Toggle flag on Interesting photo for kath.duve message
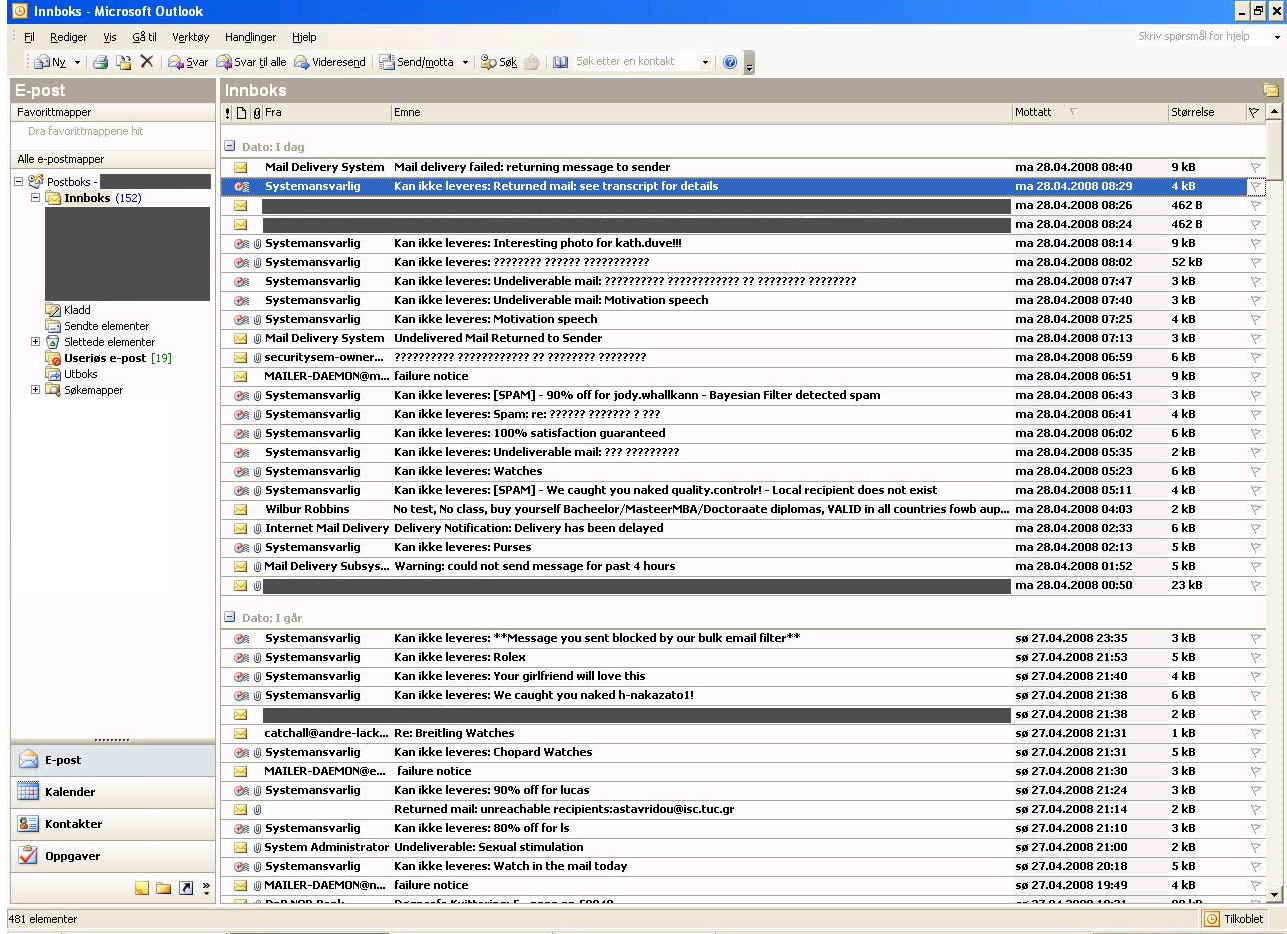Viewport: 1287px width, 934px height. click(x=1256, y=243)
